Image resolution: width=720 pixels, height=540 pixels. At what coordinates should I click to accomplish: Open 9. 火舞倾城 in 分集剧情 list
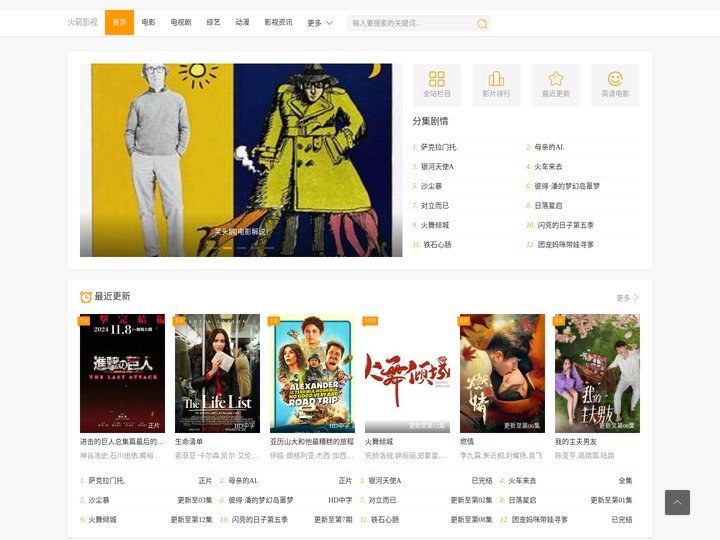(x=431, y=225)
